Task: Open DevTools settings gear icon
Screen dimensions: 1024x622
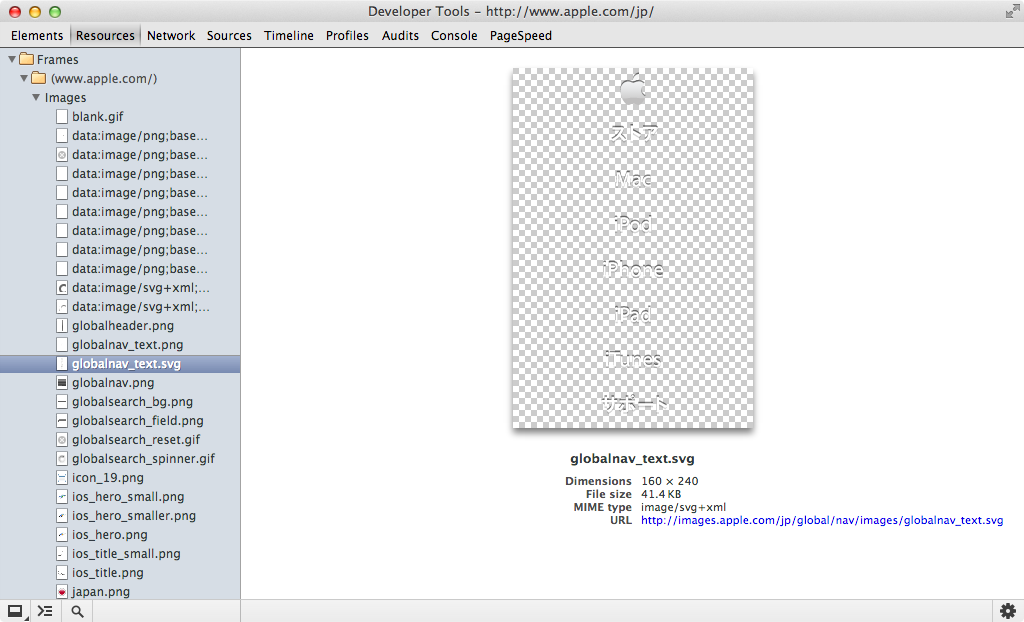Action: 1008,611
